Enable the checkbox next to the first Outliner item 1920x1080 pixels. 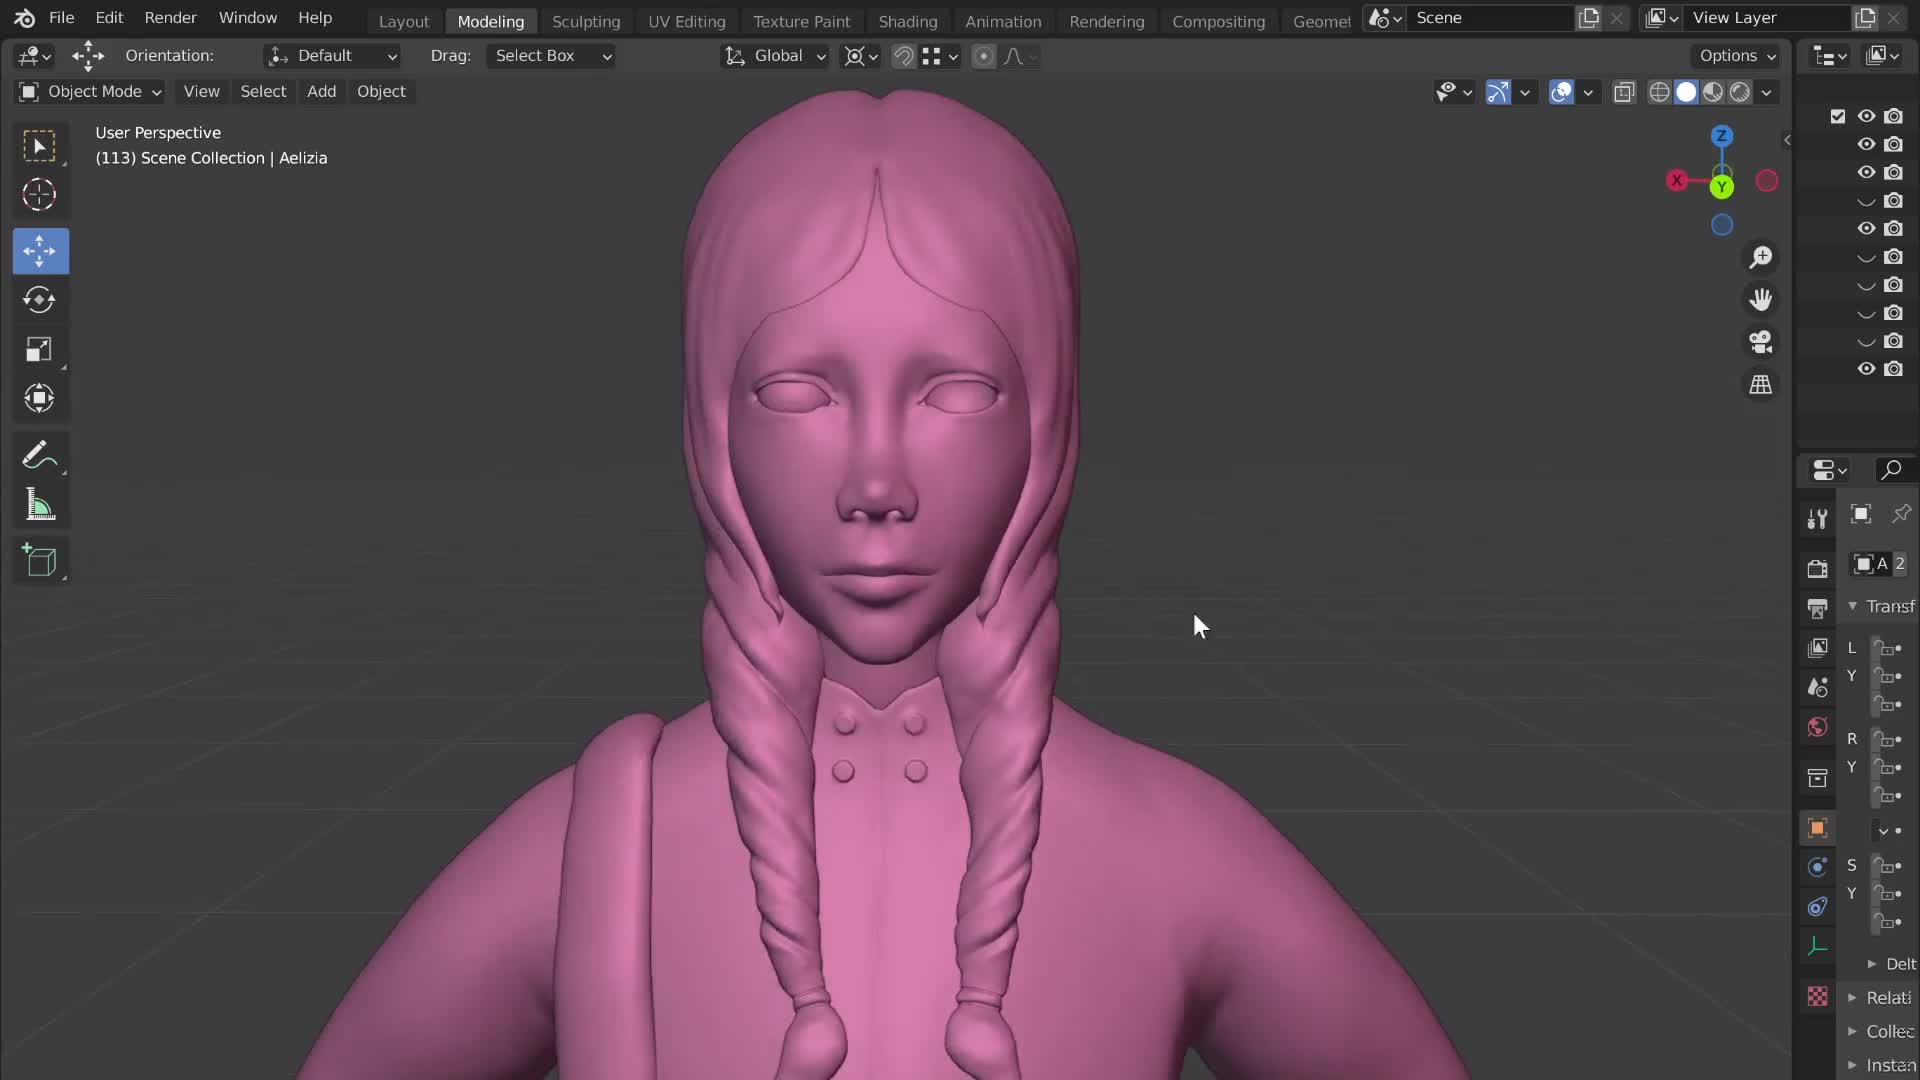(1838, 116)
